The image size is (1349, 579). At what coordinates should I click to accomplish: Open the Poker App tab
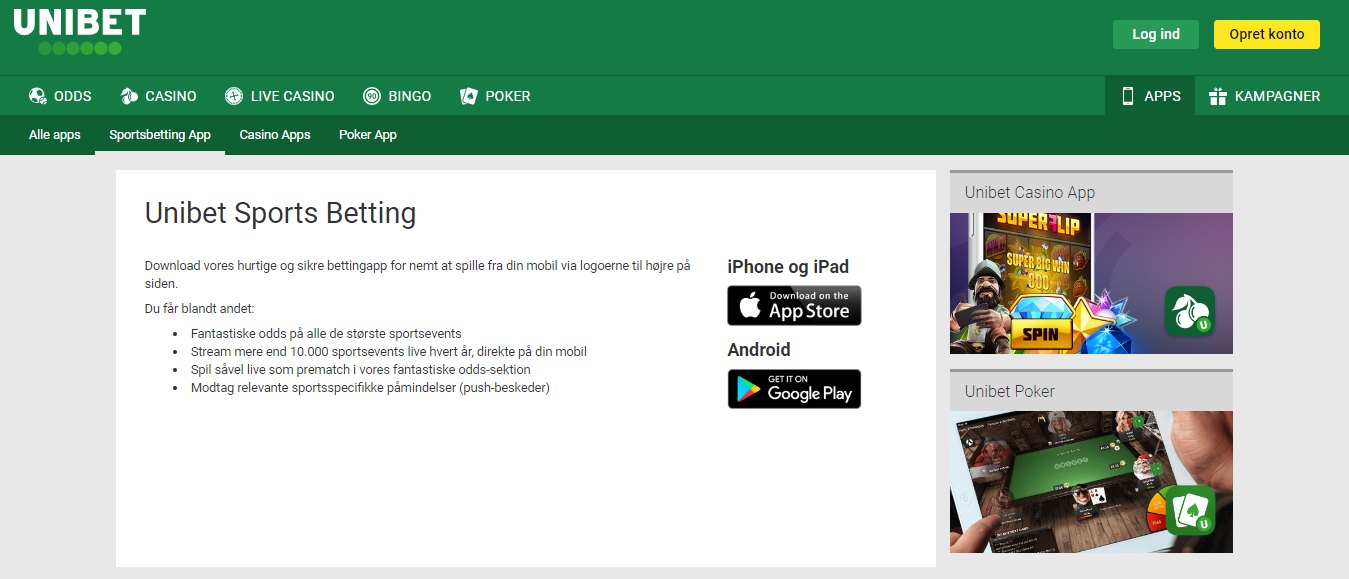(368, 135)
